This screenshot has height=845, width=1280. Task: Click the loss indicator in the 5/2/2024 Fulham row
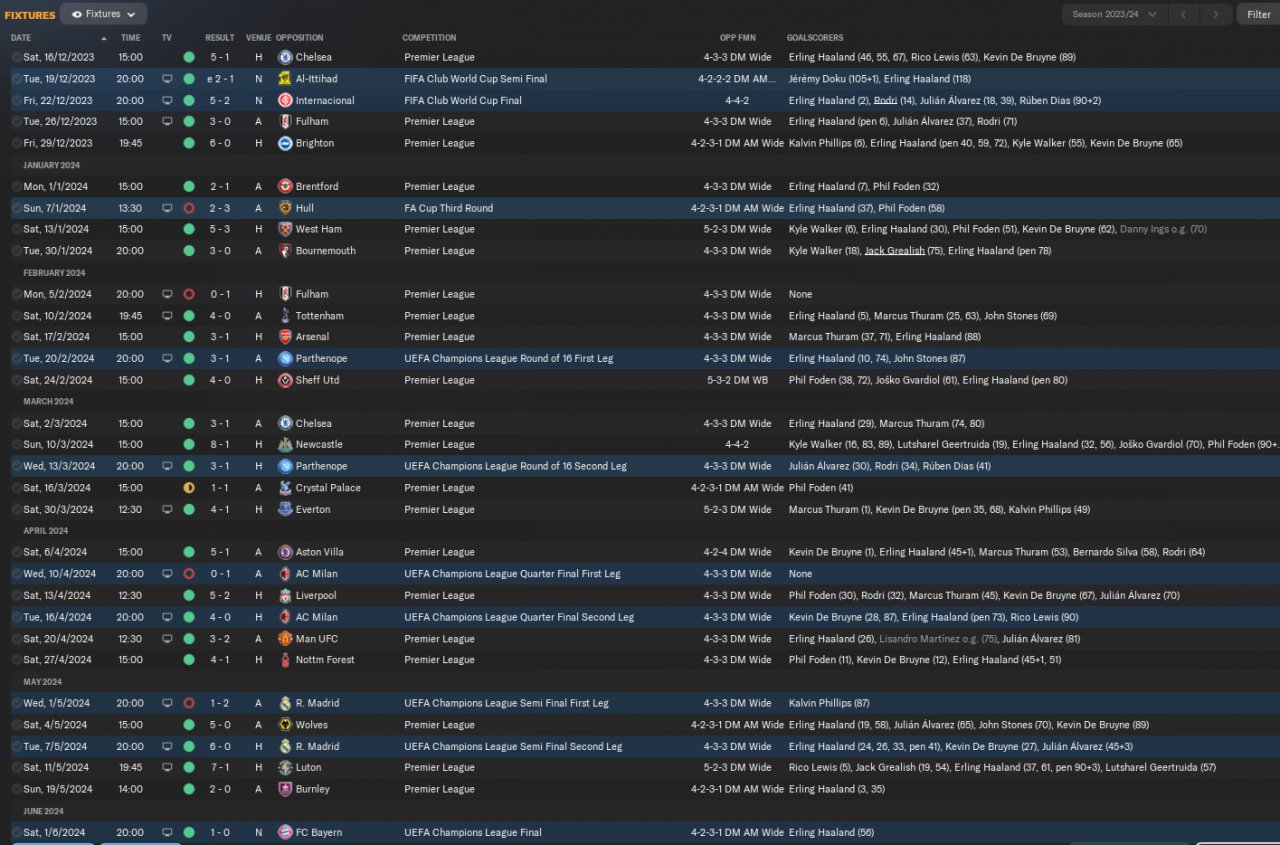189,294
